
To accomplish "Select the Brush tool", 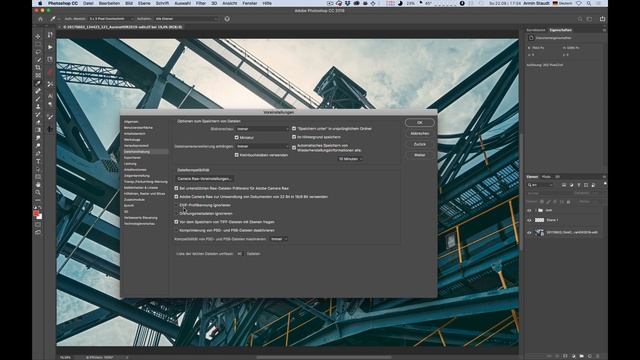I will coord(38,99).
